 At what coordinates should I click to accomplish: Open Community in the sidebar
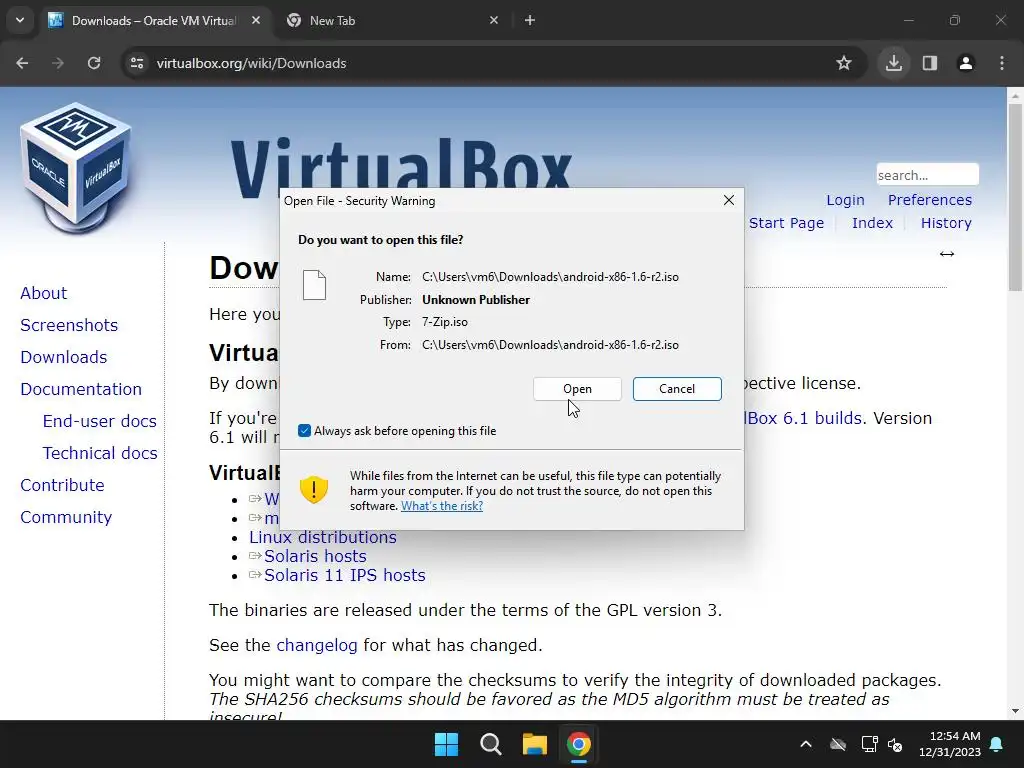click(66, 517)
